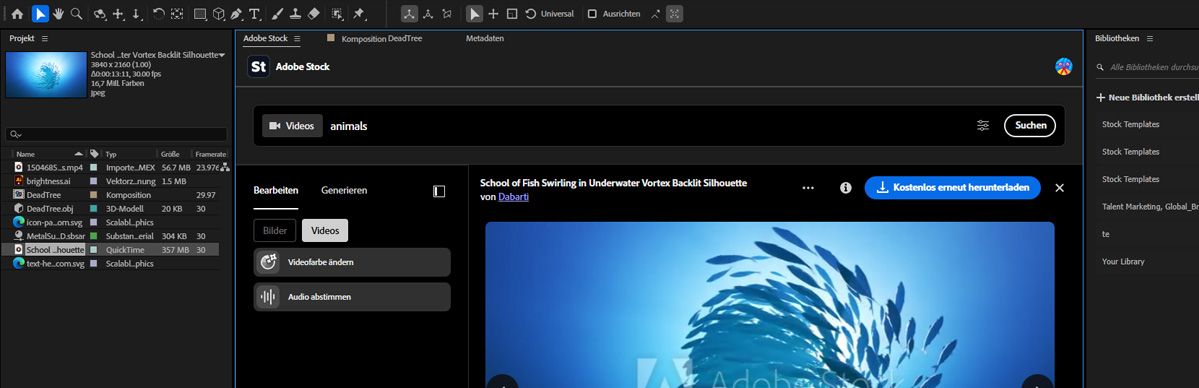
Task: Go to the Home screen icon
Action: 17,14
